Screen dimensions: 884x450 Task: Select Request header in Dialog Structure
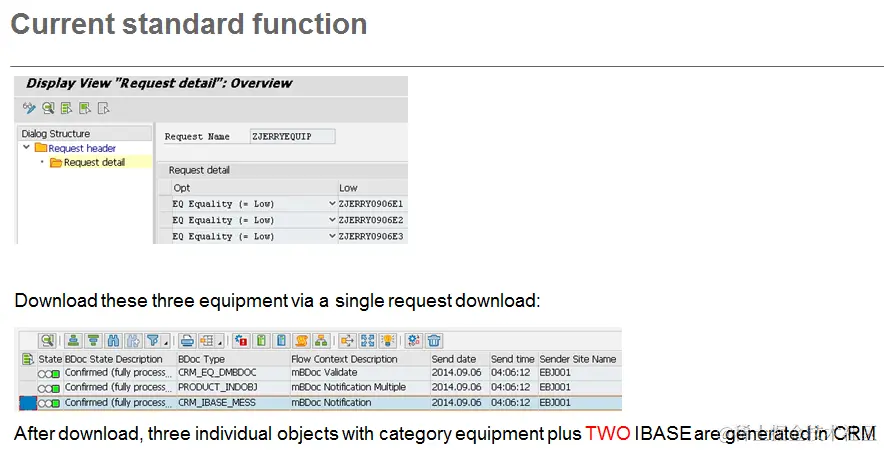pyautogui.click(x=82, y=148)
